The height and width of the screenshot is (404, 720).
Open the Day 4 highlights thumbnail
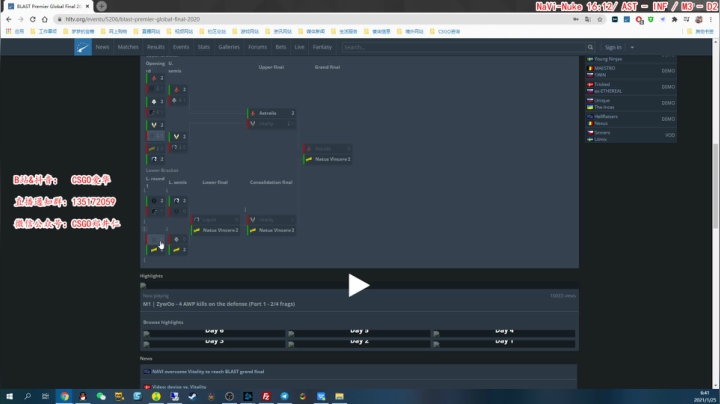(504, 332)
